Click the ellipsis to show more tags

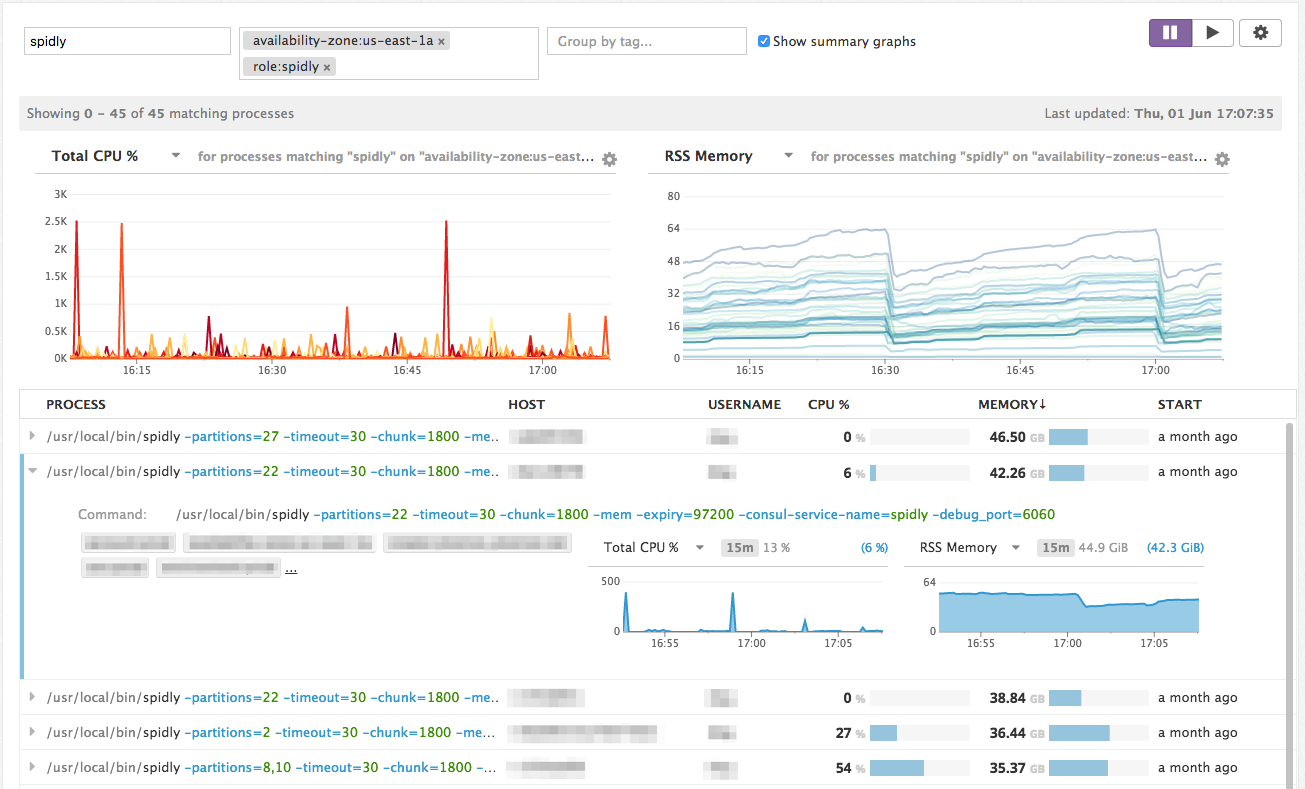click(x=291, y=569)
